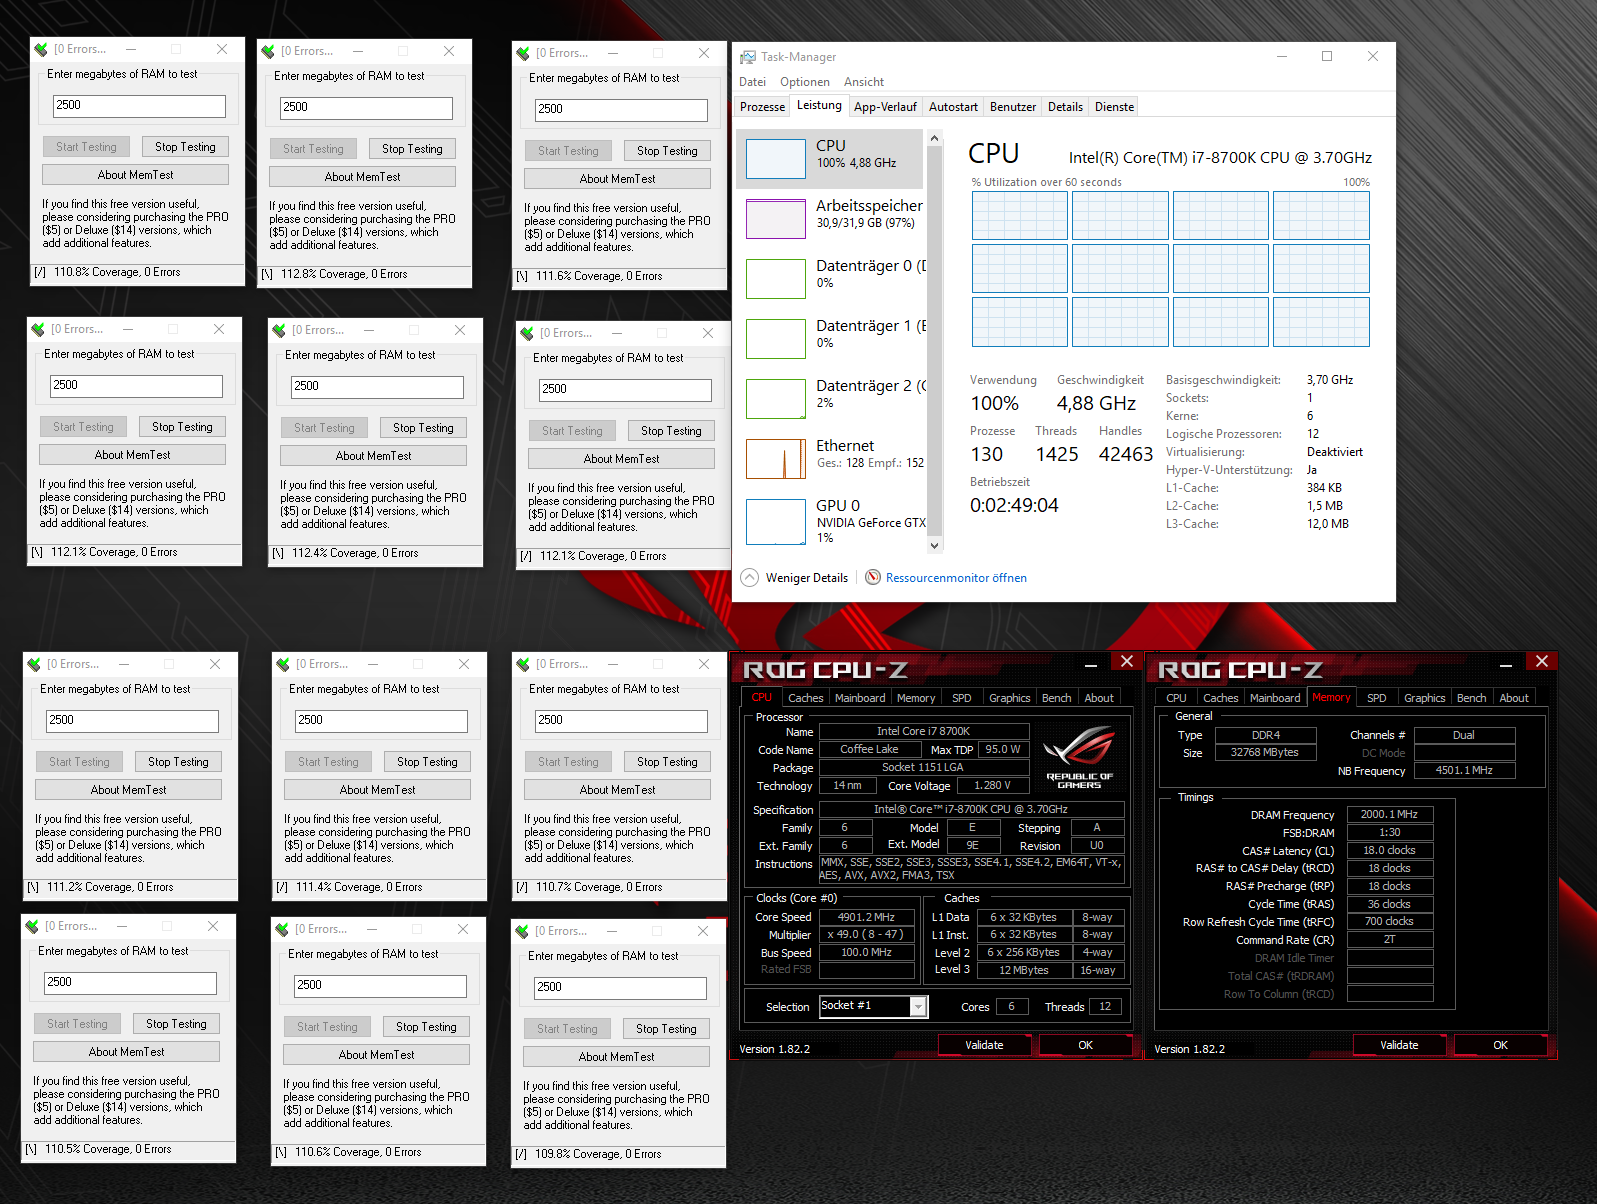Viewport: 1597px width, 1204px height.
Task: Click Validate in the CPU-Z processor window
Action: [984, 1045]
